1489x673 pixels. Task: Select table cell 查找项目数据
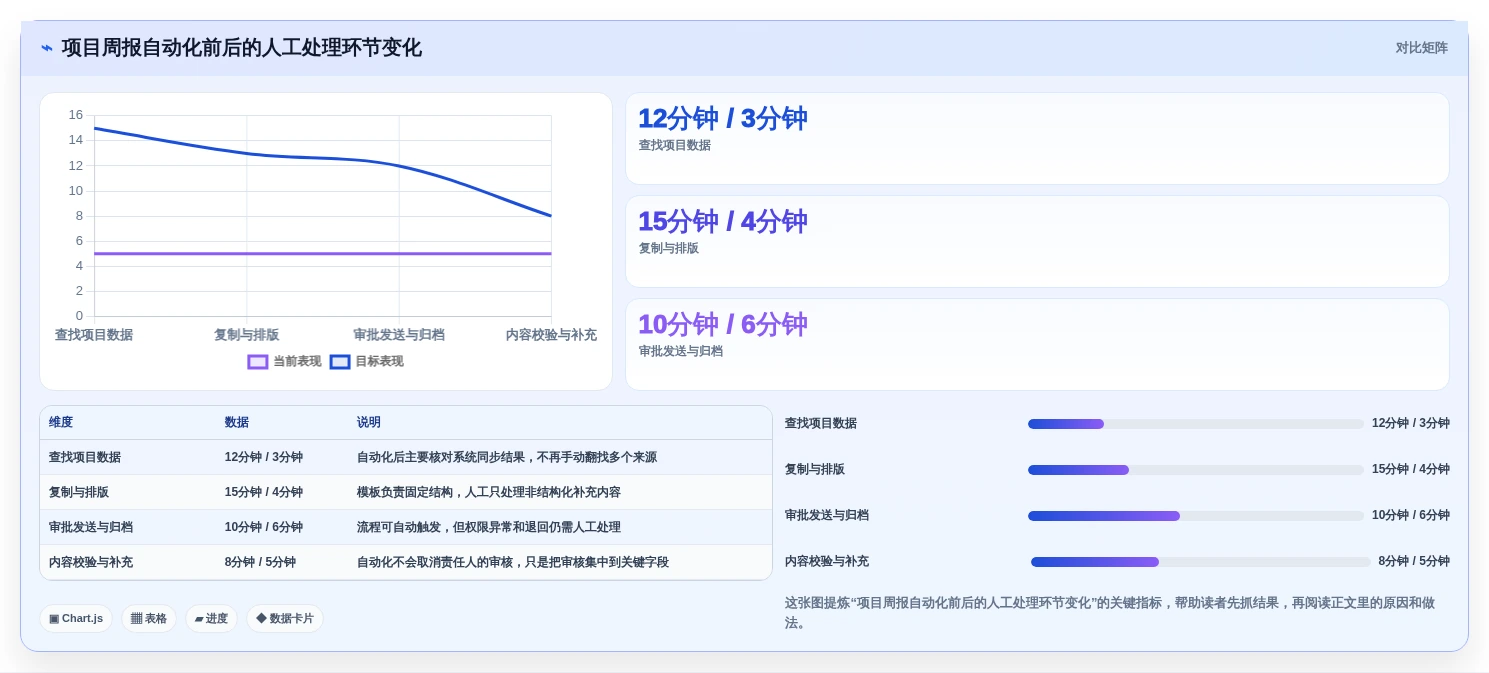click(x=85, y=458)
